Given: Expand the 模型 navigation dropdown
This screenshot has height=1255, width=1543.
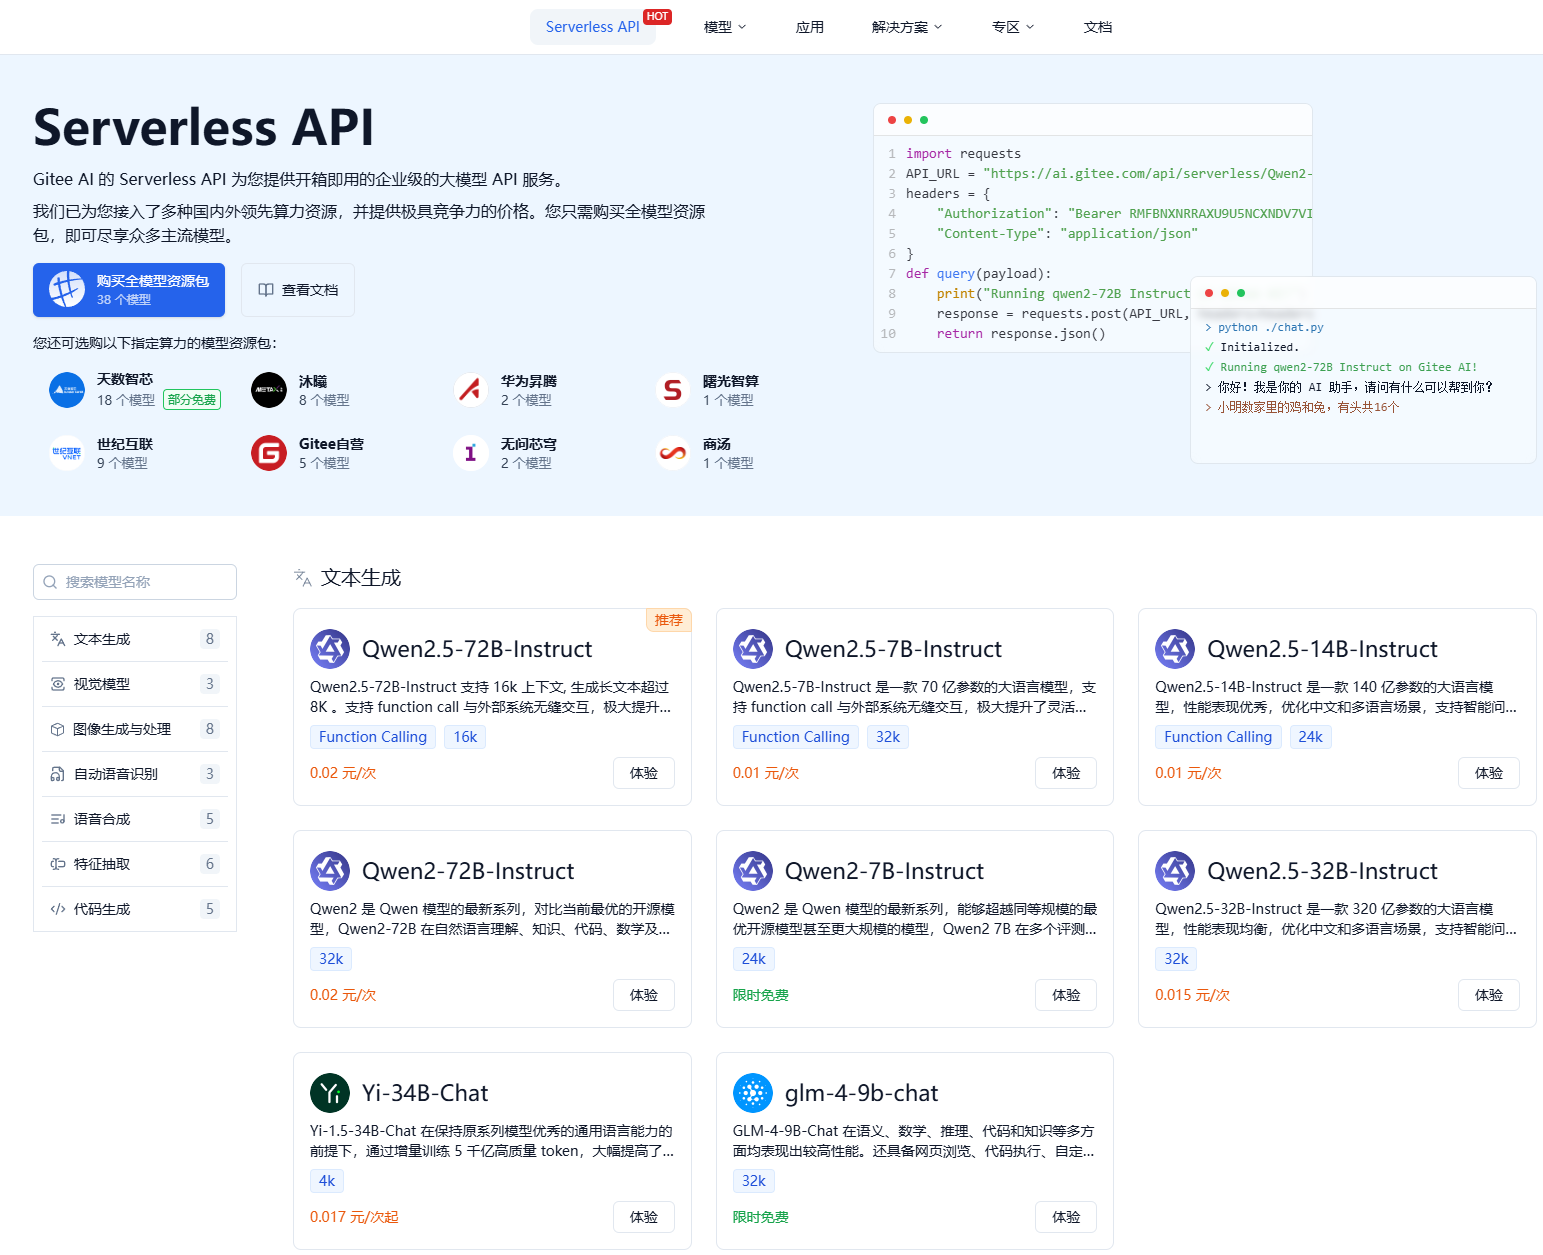Looking at the screenshot, I should [725, 27].
